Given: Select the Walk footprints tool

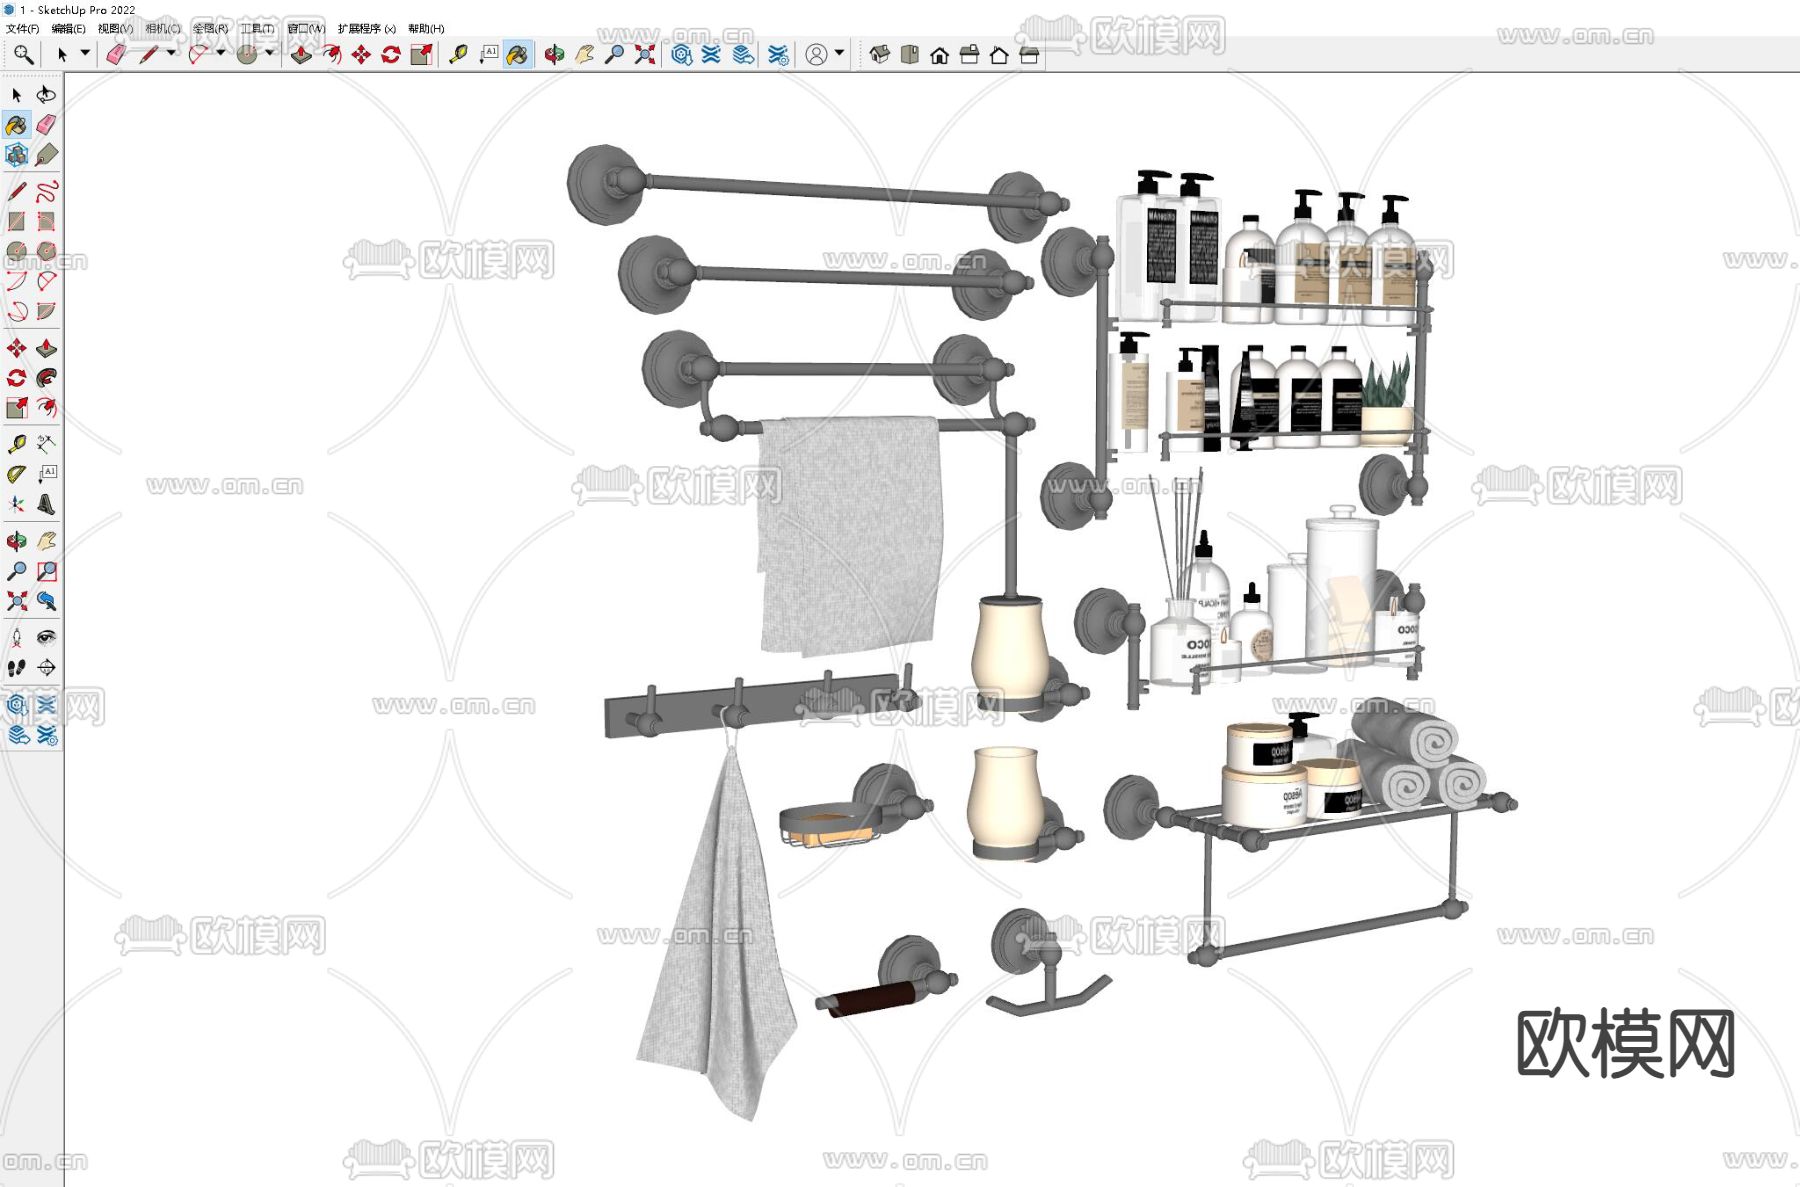Looking at the screenshot, I should [16, 667].
